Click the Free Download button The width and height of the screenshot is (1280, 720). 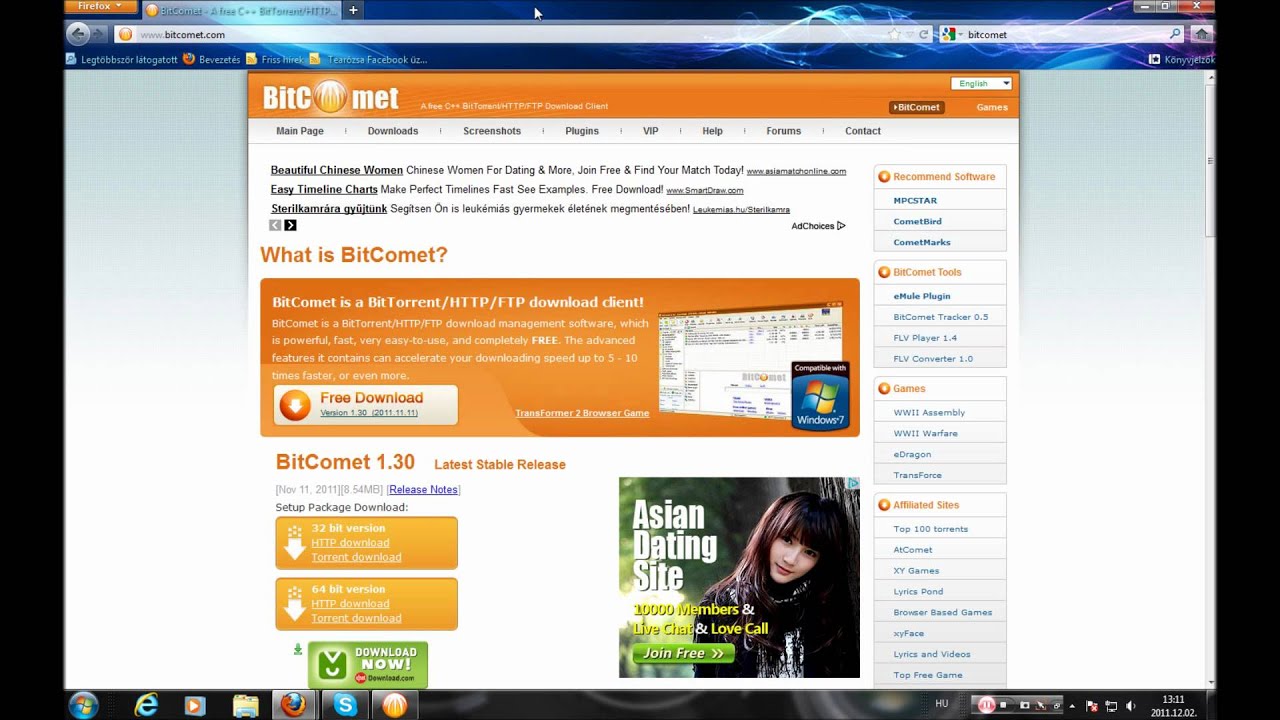click(365, 405)
